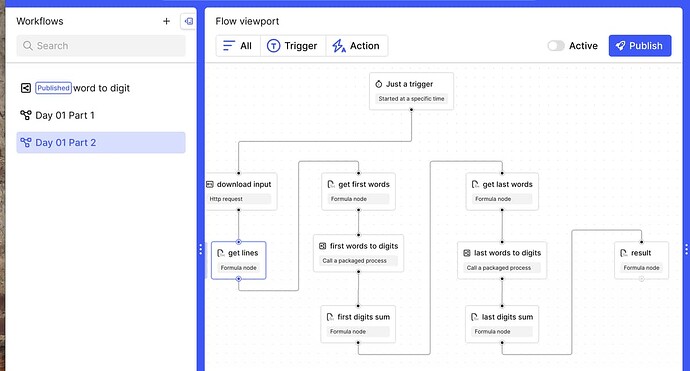Toggle the Active switch
The image size is (690, 371).
[556, 46]
